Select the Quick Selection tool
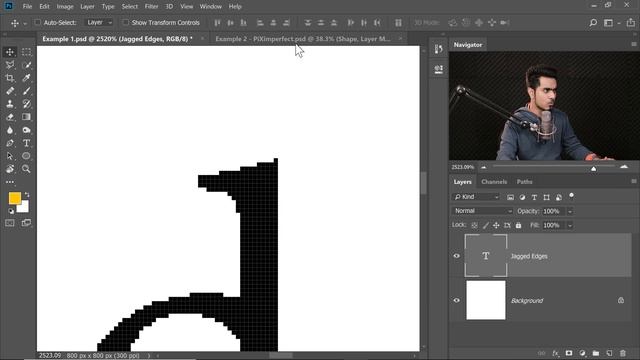 point(26,65)
